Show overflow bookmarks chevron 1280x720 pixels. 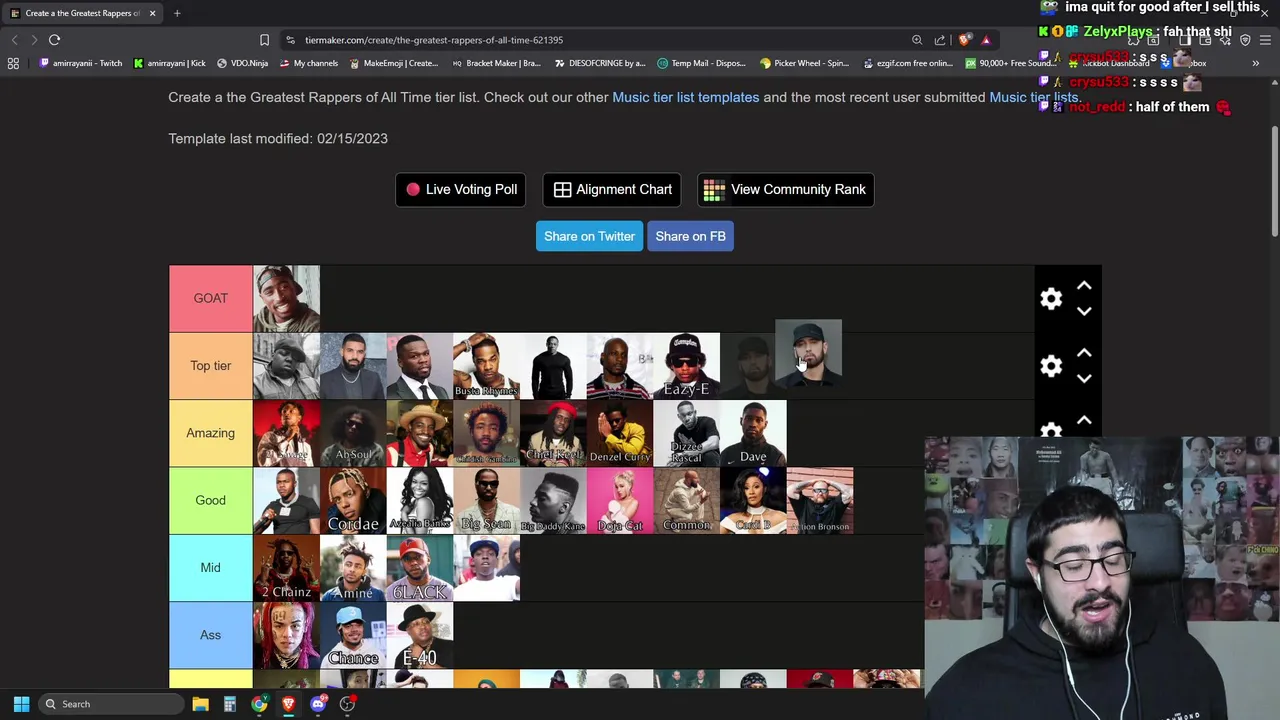[1255, 63]
